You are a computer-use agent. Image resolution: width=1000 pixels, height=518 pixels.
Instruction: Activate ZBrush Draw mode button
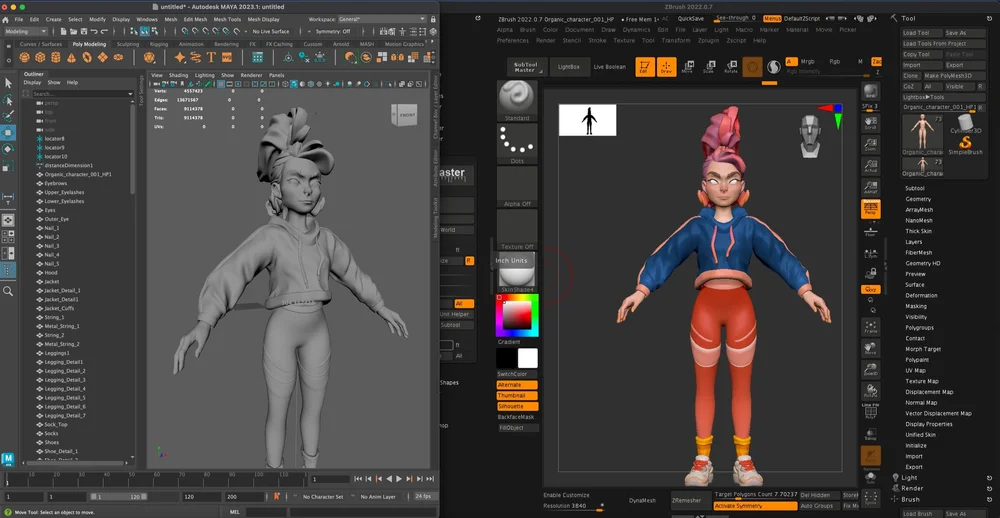[x=666, y=66]
